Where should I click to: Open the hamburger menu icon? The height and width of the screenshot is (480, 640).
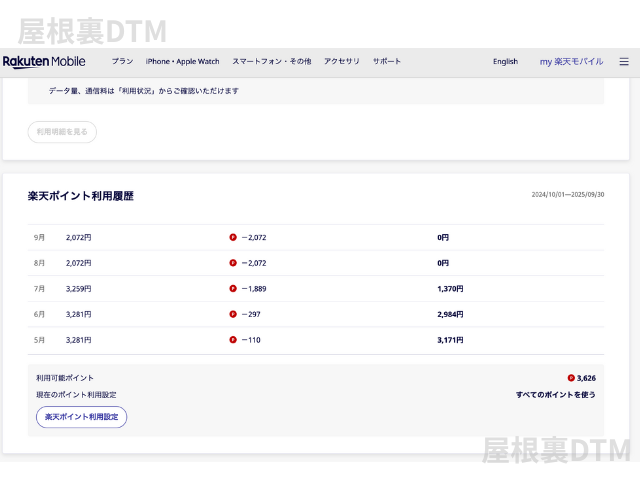pyautogui.click(x=624, y=62)
